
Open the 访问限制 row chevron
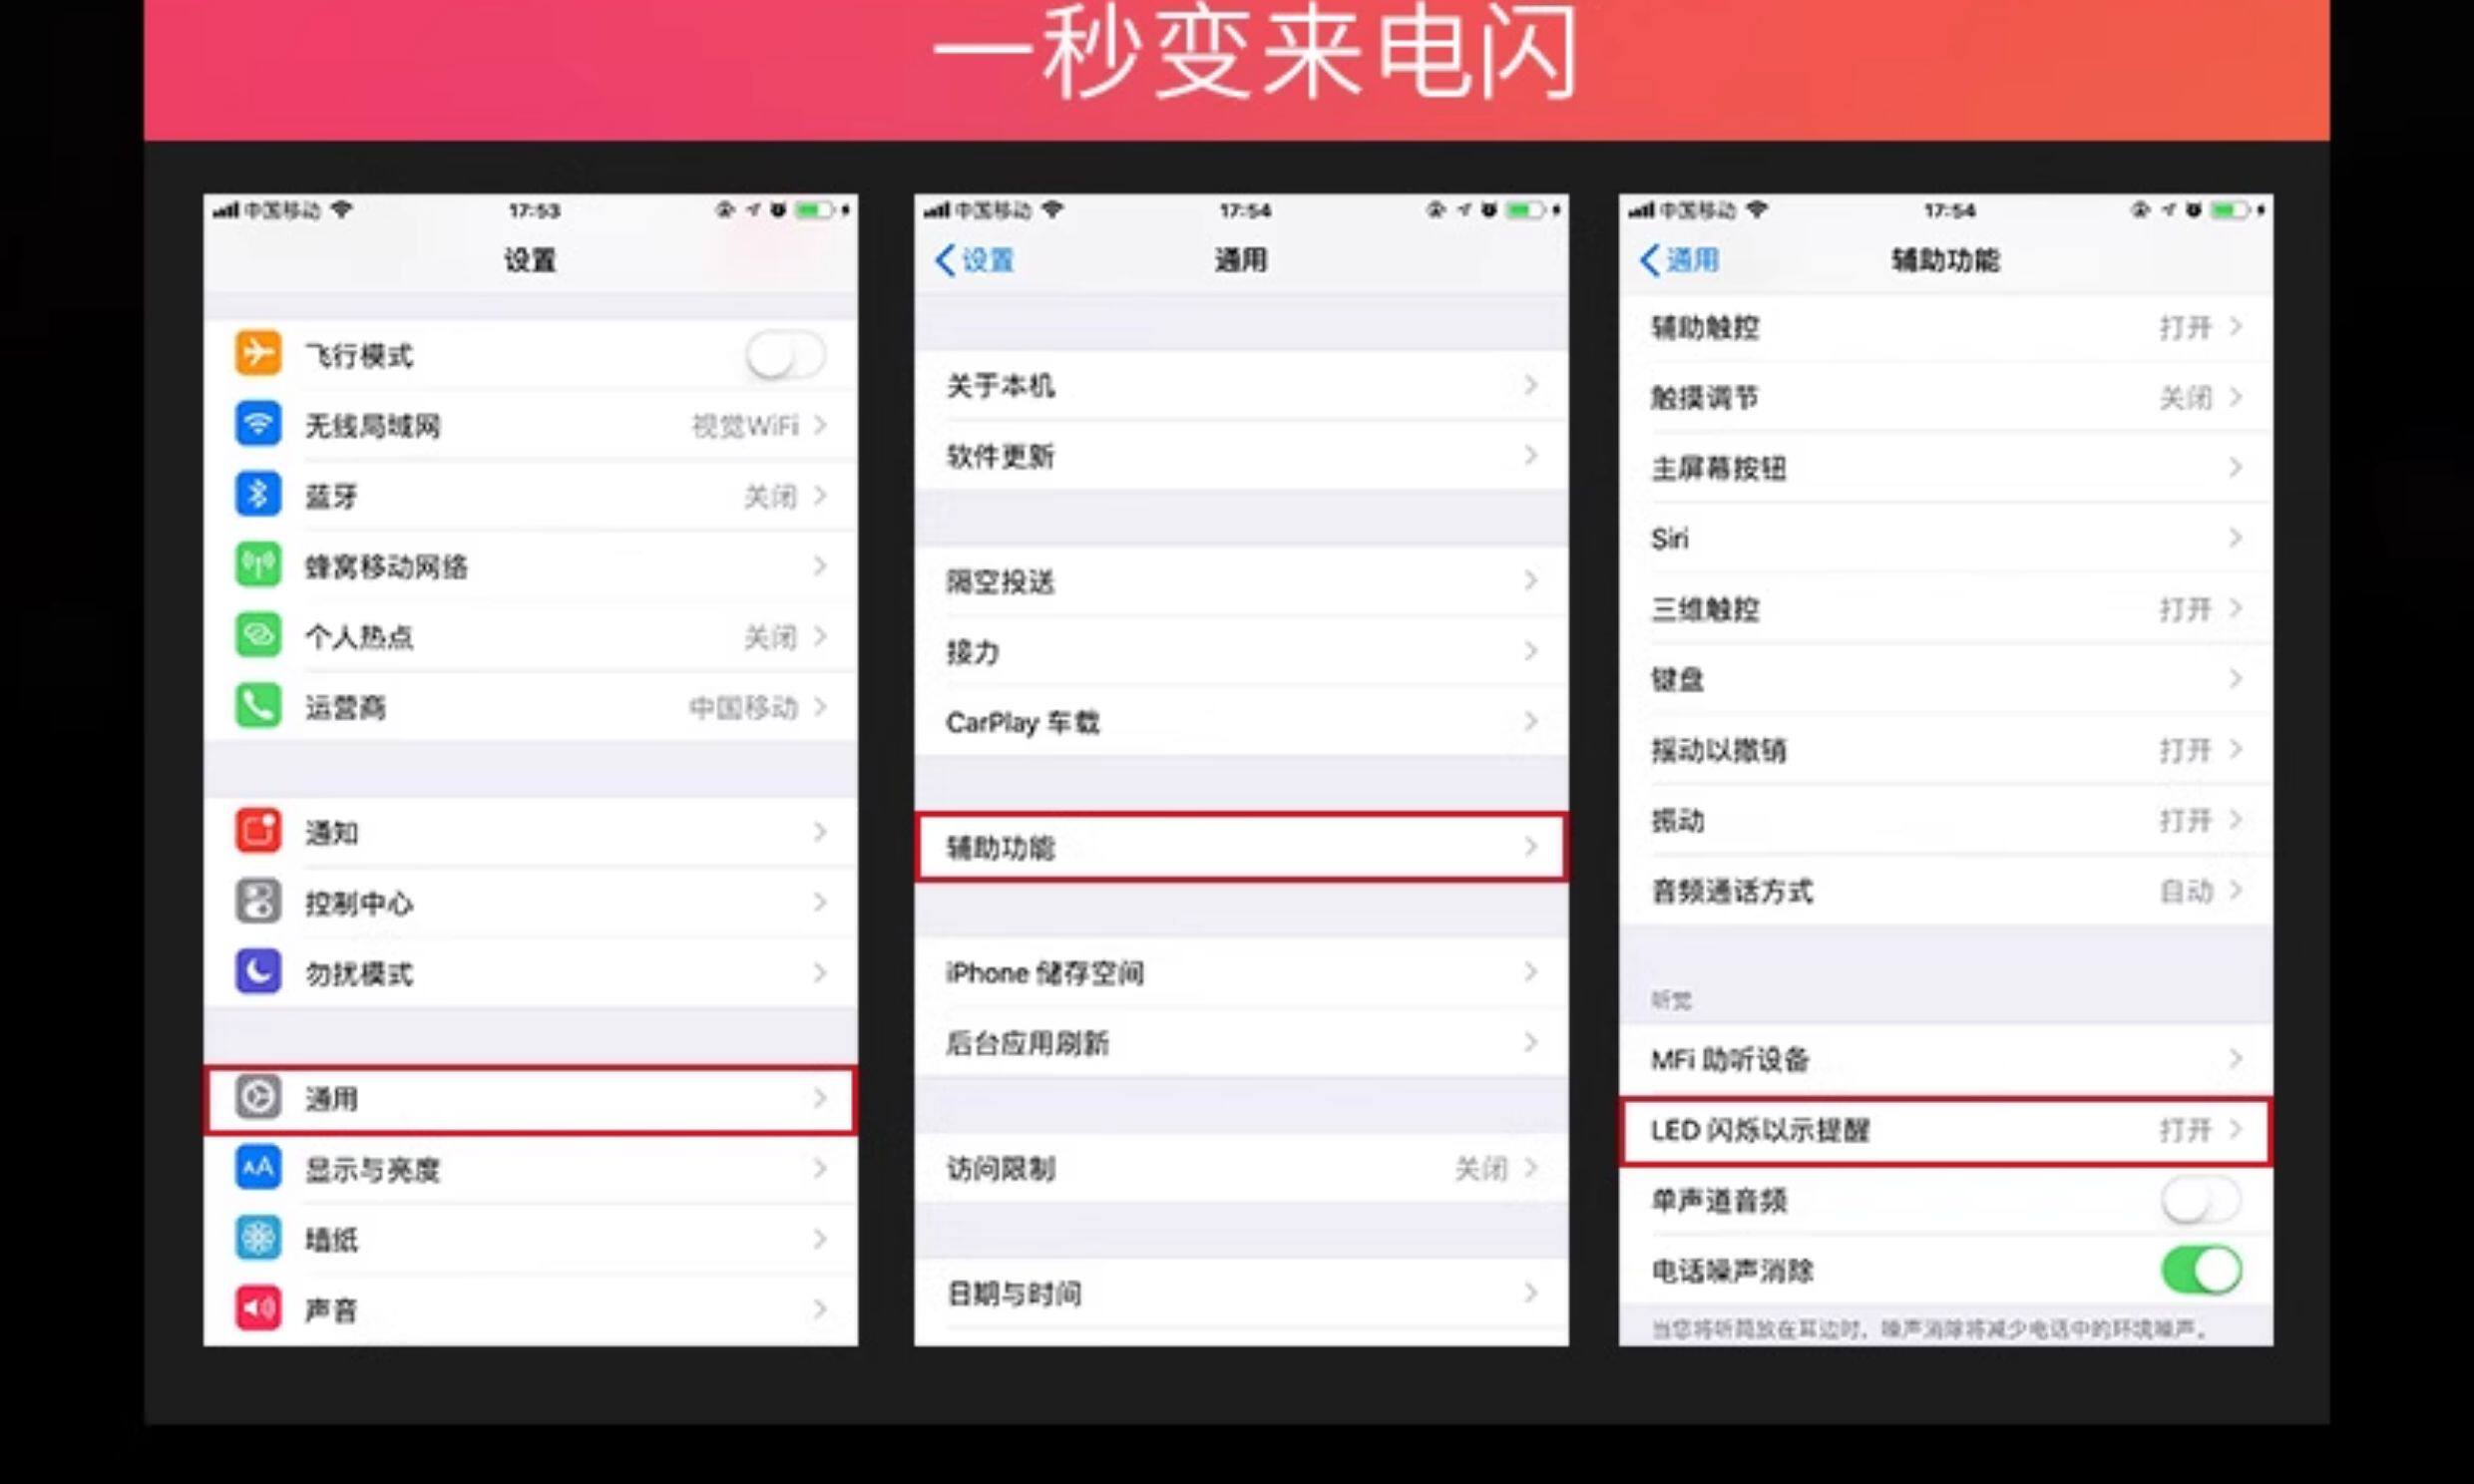coord(1530,1168)
